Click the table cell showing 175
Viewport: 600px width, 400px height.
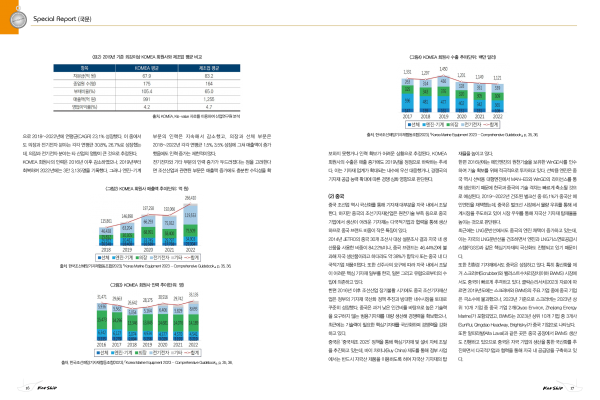147,83
